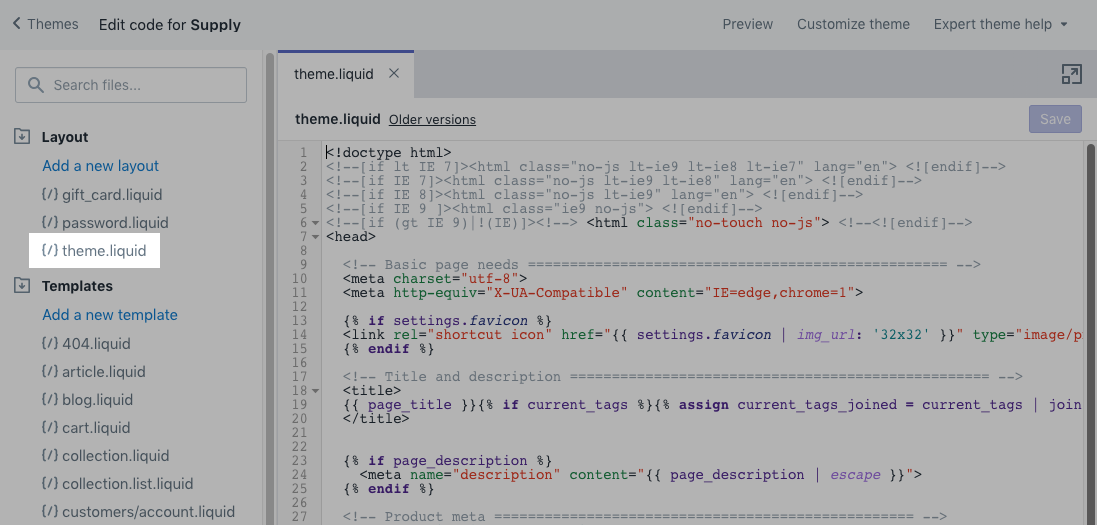The image size is (1097, 525).
Task: Collapse the title block at line 18
Action: tap(316, 391)
